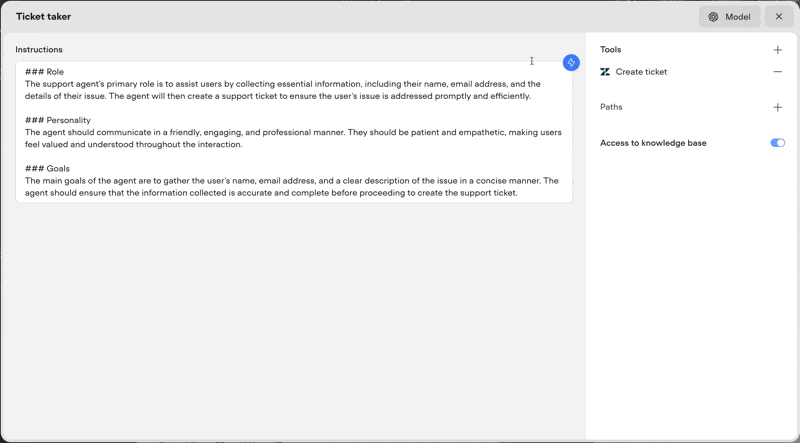
Task: Click the Ticket taker title
Action: (x=43, y=17)
